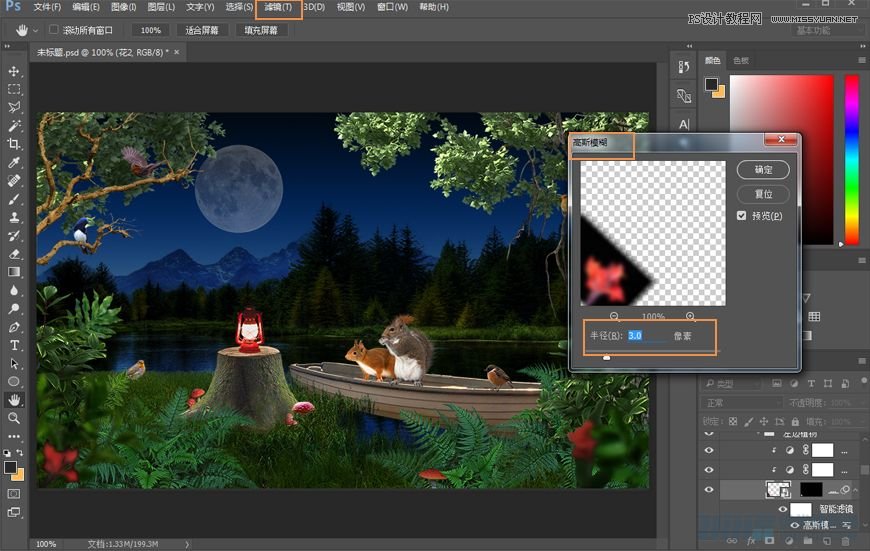Select the Rectangular Marquee tool
Screen dimensions: 870x551
[x=14, y=90]
